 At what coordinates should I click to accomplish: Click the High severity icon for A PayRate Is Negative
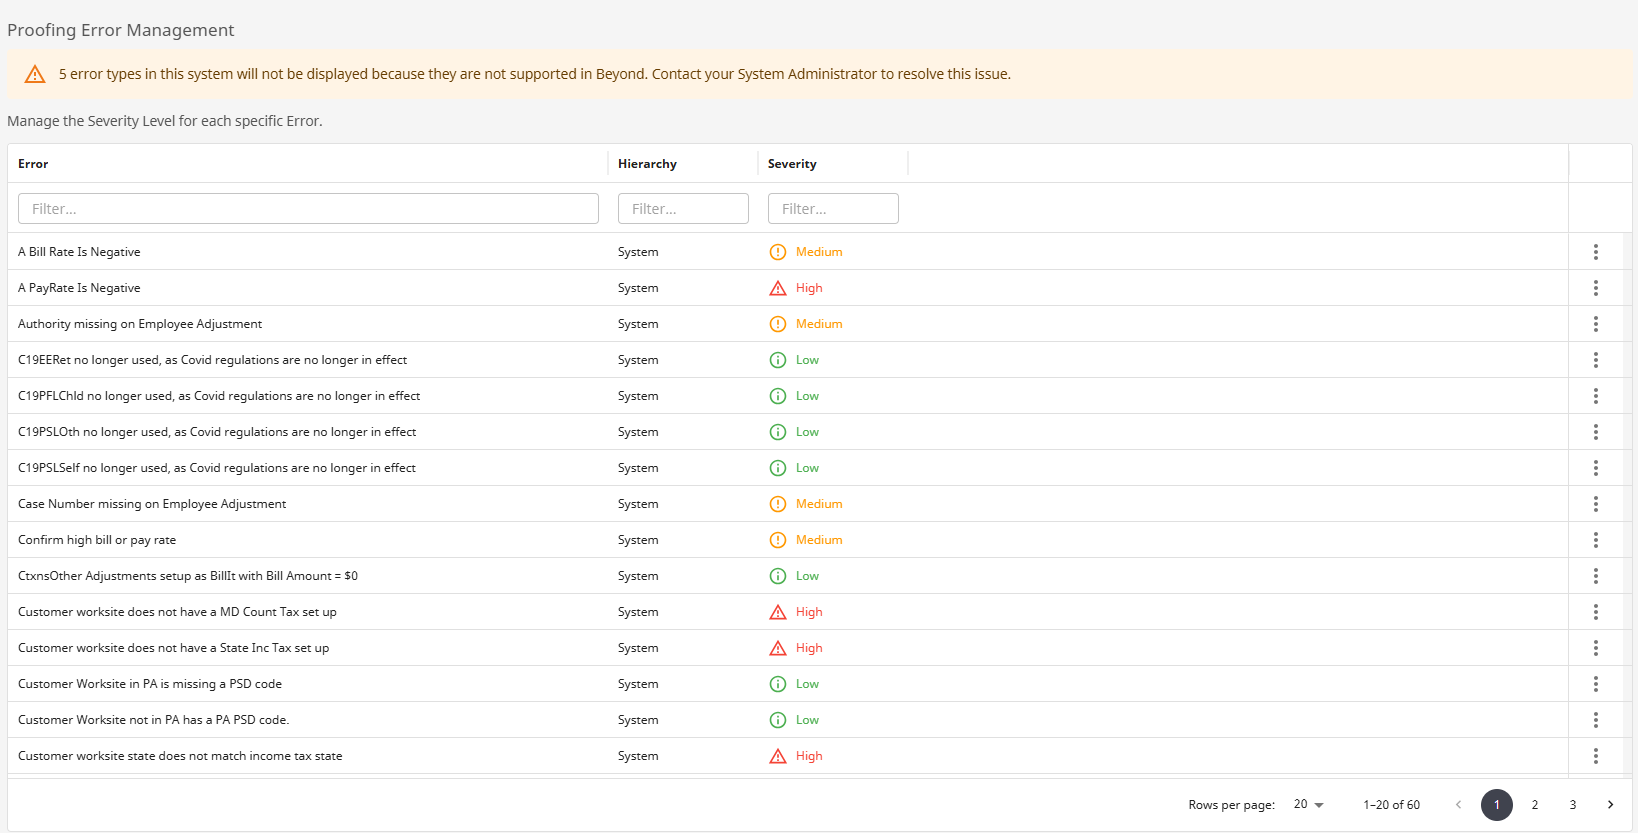(x=778, y=288)
